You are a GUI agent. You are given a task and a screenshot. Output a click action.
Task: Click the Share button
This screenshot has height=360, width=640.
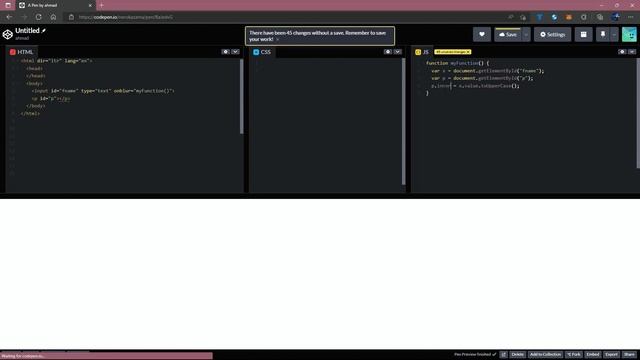coord(629,354)
